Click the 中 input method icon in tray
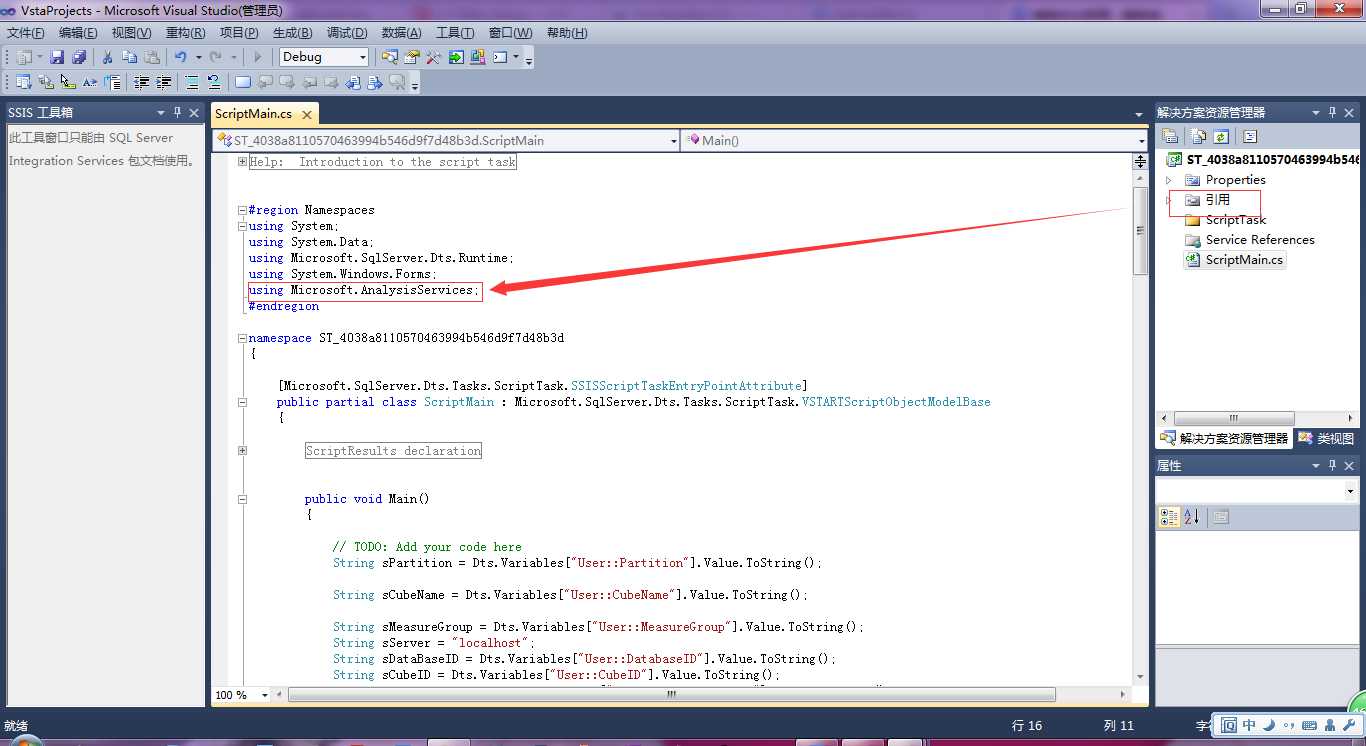The height and width of the screenshot is (746, 1366). (1250, 725)
